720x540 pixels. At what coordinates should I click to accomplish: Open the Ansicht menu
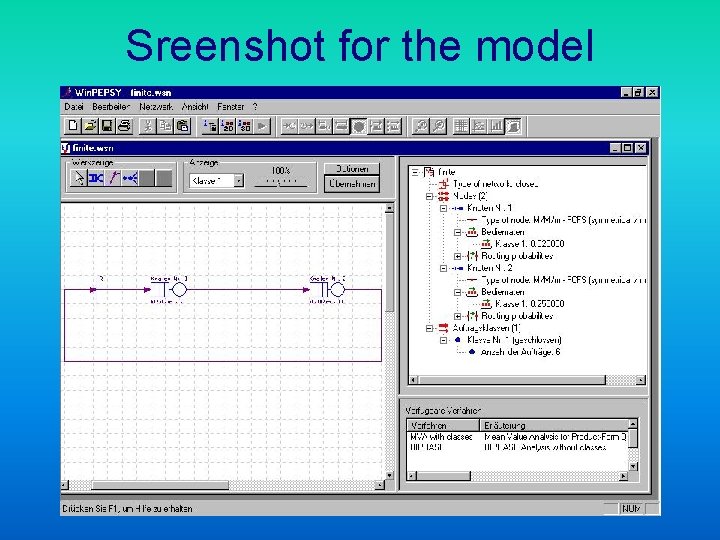coord(195,107)
